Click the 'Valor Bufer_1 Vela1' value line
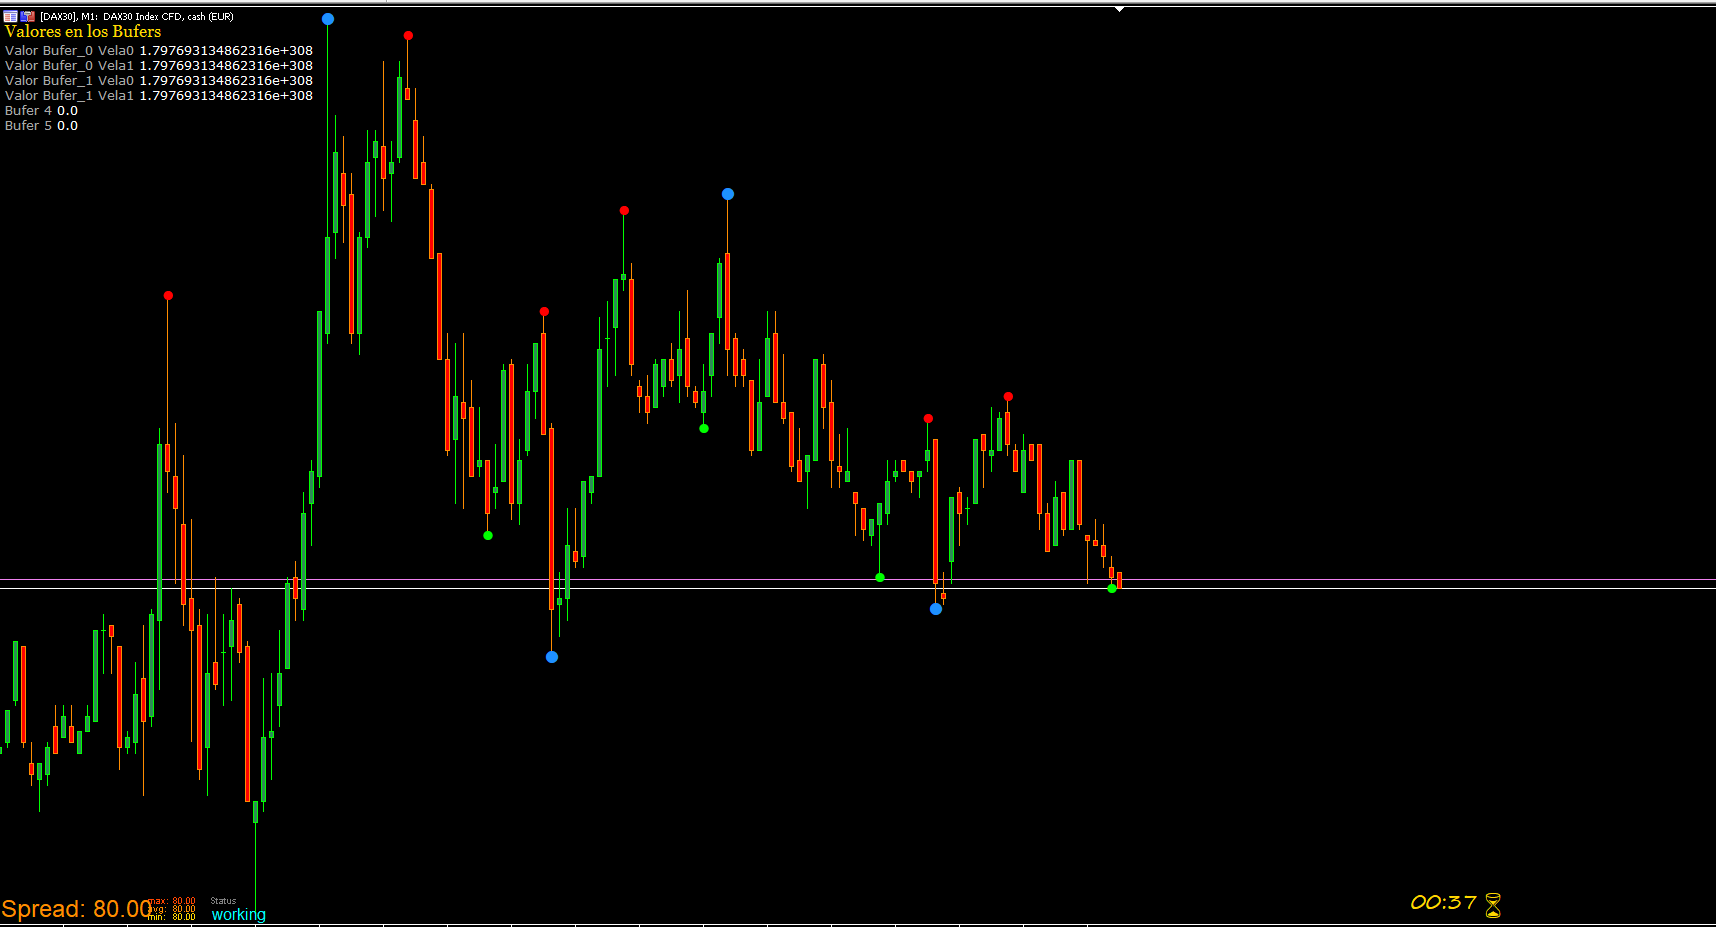The image size is (1716, 927). (x=159, y=96)
